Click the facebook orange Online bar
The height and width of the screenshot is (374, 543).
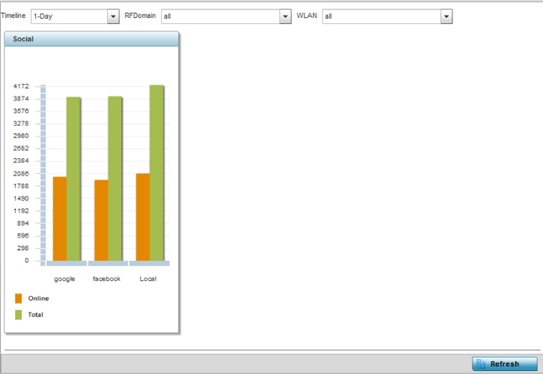(101, 220)
